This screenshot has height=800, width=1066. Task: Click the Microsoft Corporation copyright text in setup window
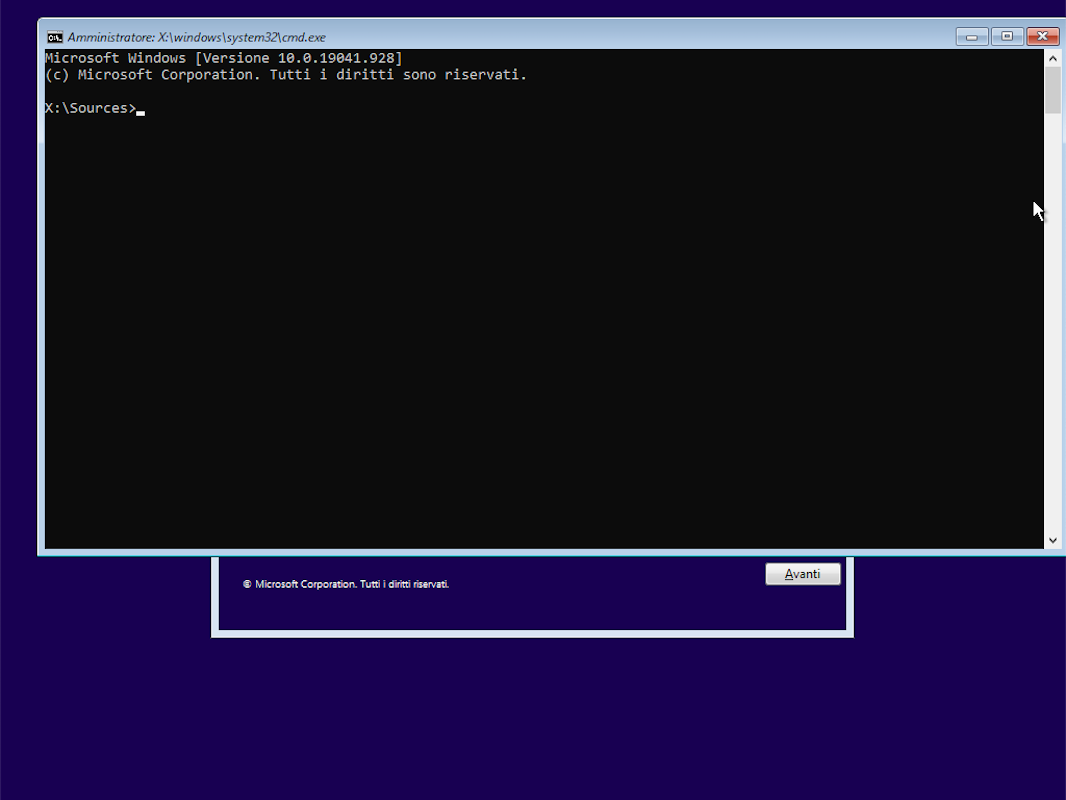pyautogui.click(x=346, y=585)
